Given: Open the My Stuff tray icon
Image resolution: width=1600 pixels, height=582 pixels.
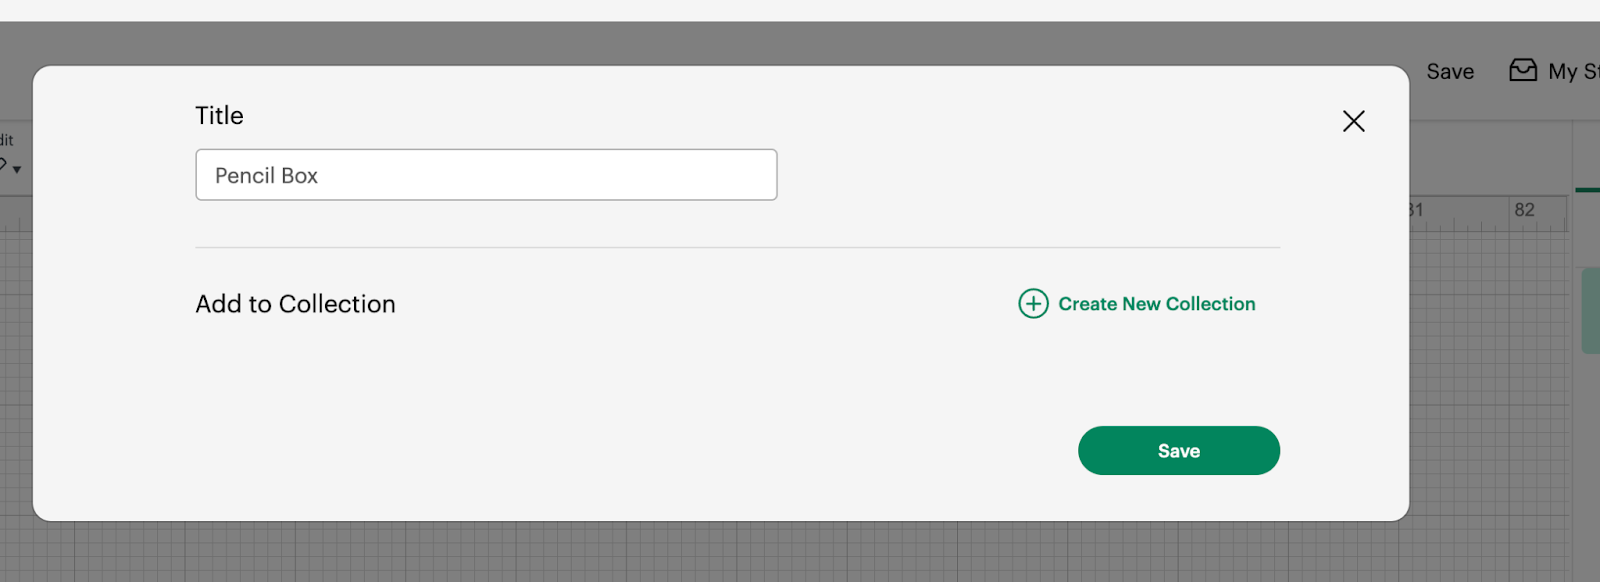Looking at the screenshot, I should [1523, 70].
